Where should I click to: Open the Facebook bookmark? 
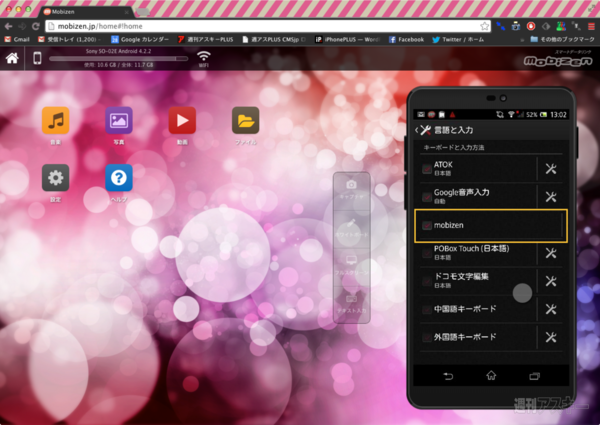point(406,39)
